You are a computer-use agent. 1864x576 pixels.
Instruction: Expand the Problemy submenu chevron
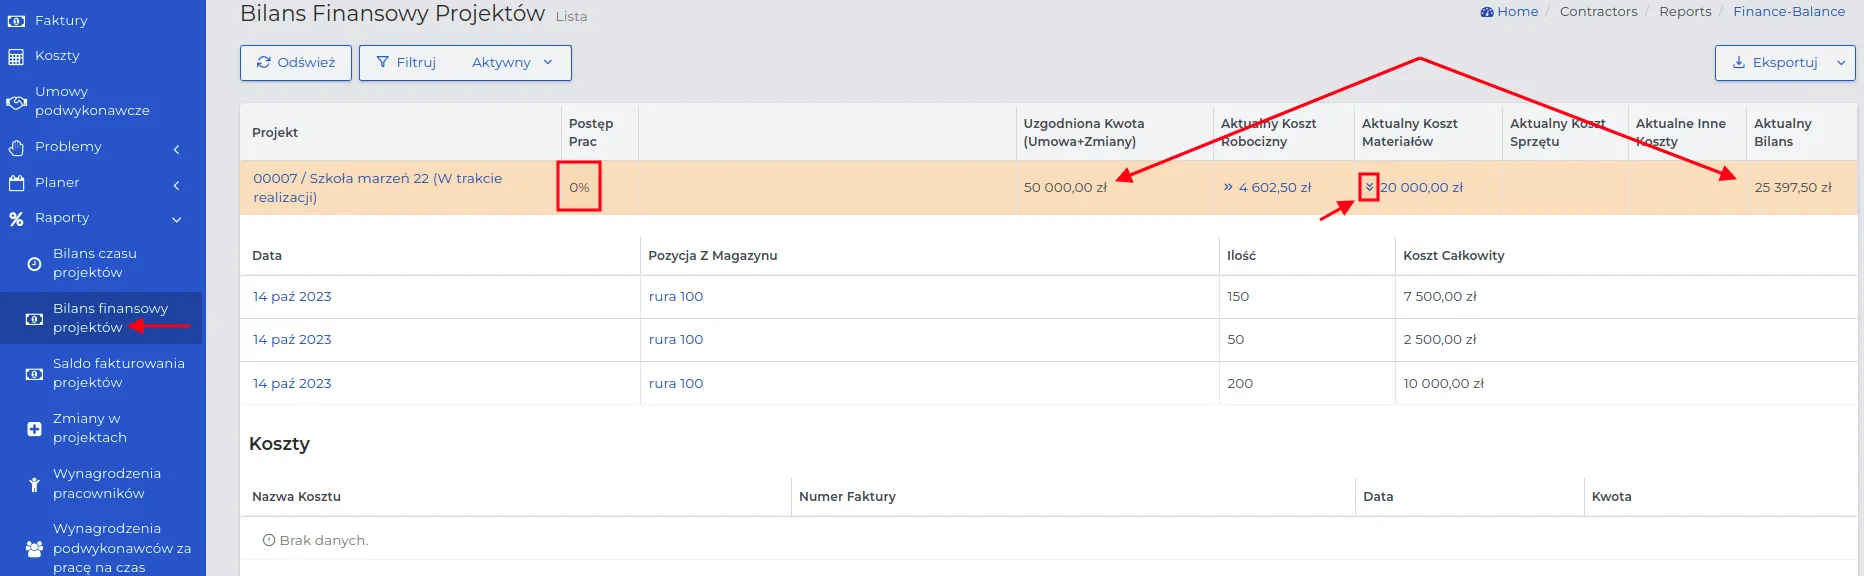coord(177,149)
